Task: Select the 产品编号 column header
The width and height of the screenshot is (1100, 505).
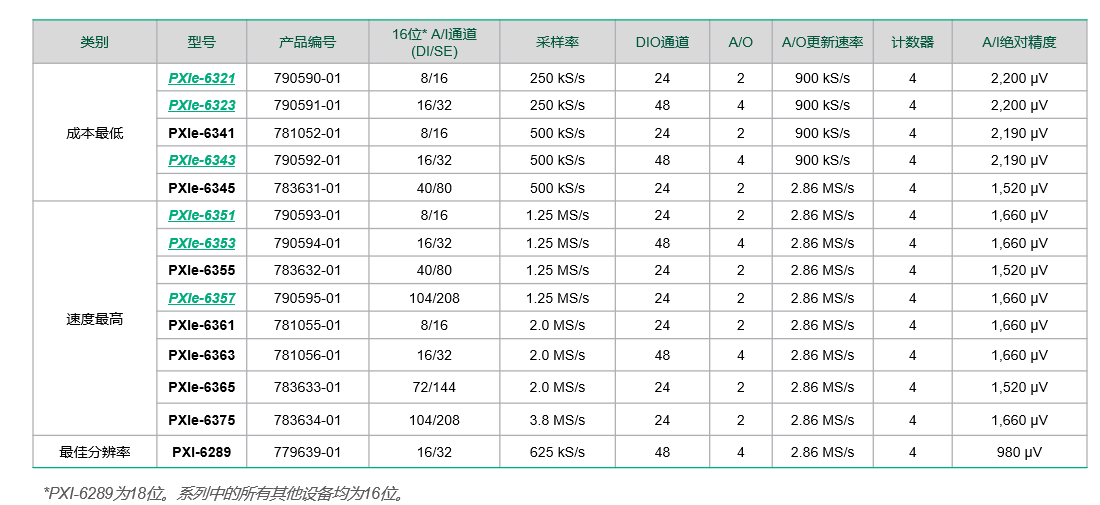Action: click(x=307, y=42)
